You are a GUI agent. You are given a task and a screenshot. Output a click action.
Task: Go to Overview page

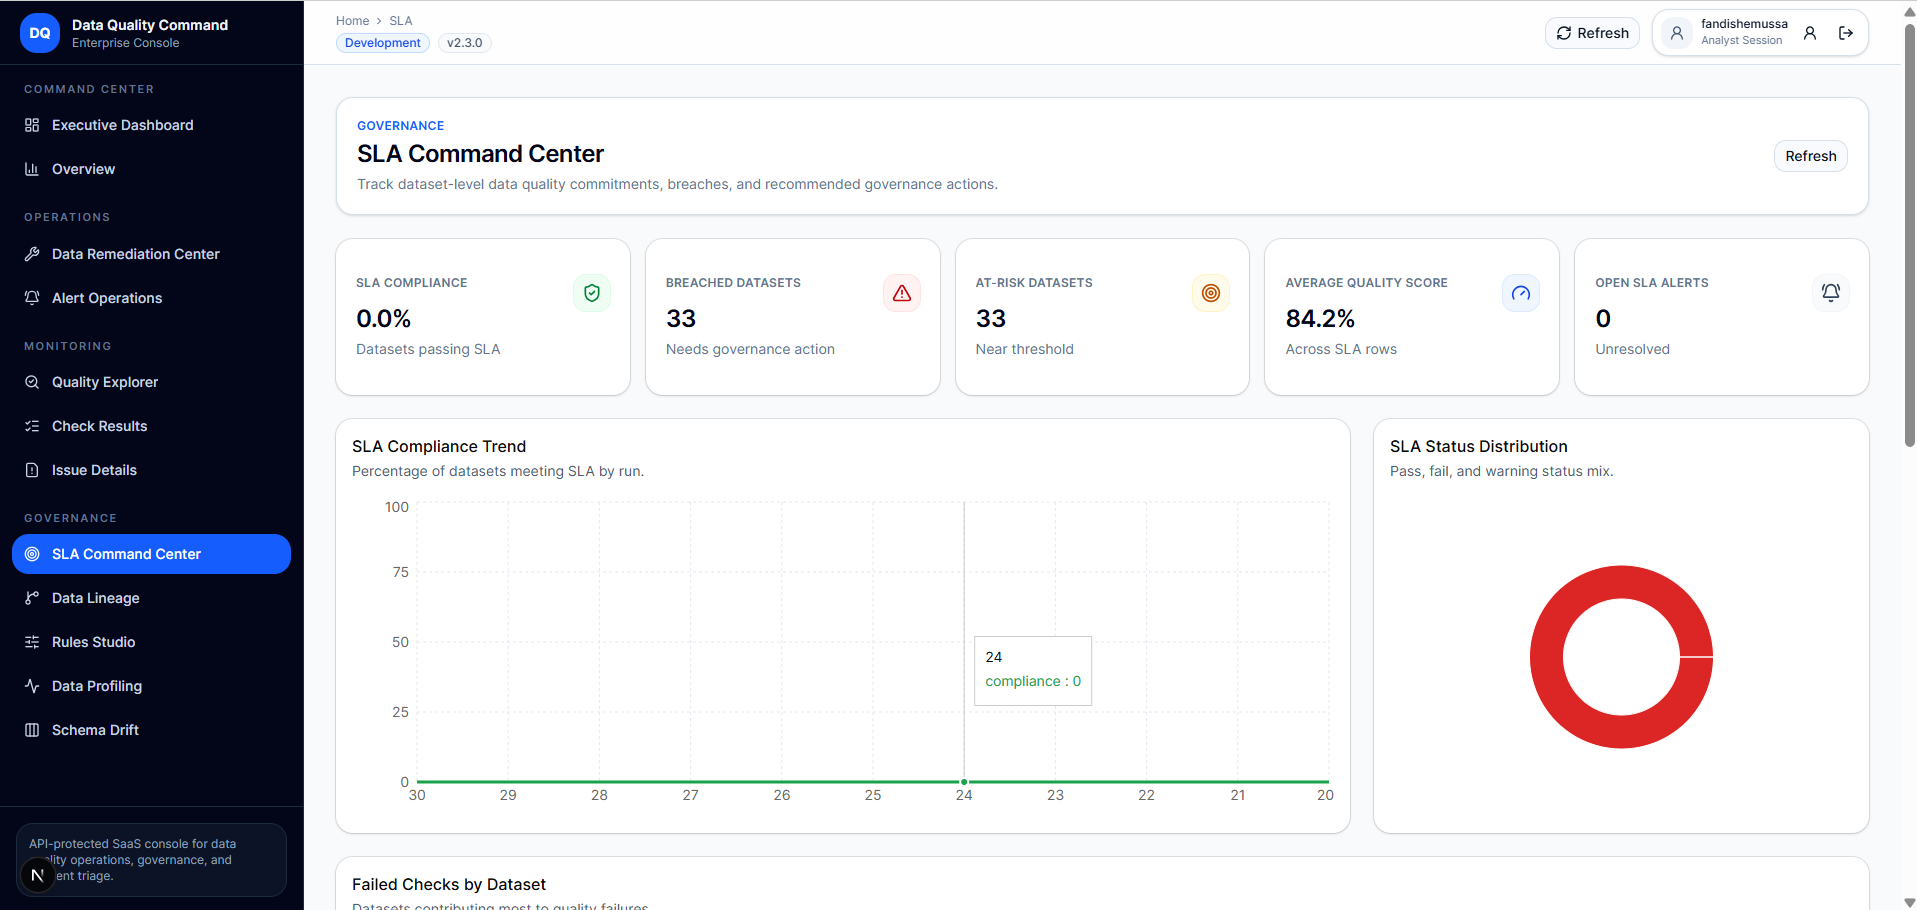[x=151, y=169]
